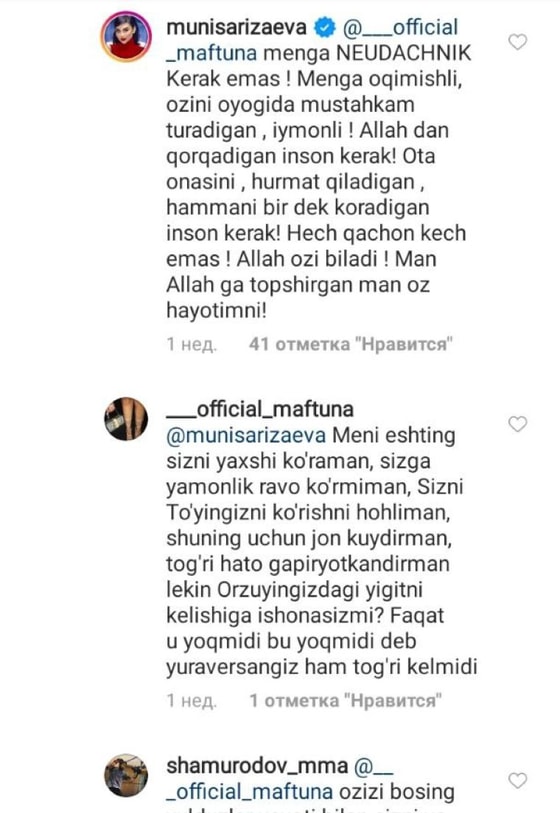Open the ___official_maftuna username on the second comment

point(260,409)
